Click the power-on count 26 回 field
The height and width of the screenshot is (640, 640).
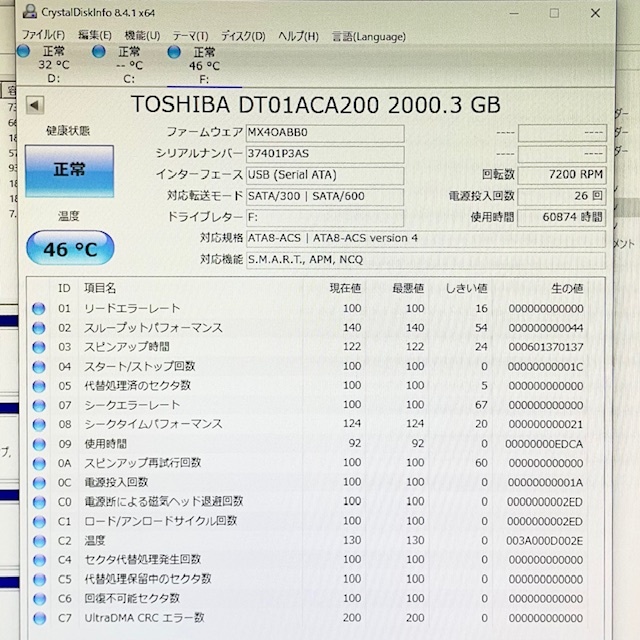tap(562, 196)
